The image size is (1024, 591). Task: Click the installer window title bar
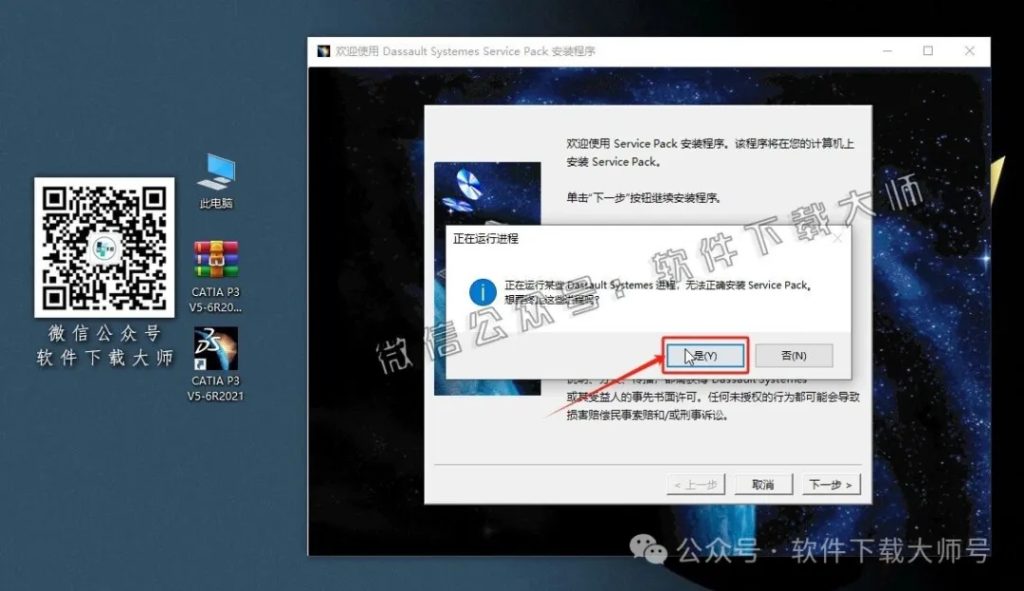tap(600, 50)
